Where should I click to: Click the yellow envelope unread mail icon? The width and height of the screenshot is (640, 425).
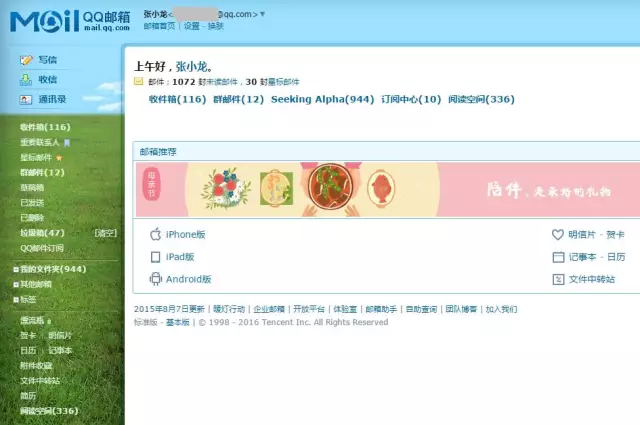(x=138, y=82)
